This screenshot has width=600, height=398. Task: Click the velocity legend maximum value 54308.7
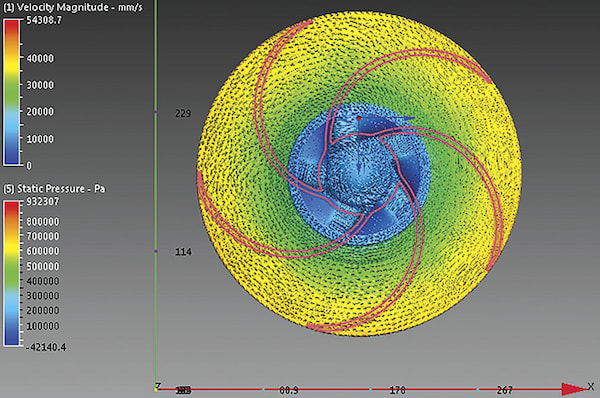tap(44, 20)
